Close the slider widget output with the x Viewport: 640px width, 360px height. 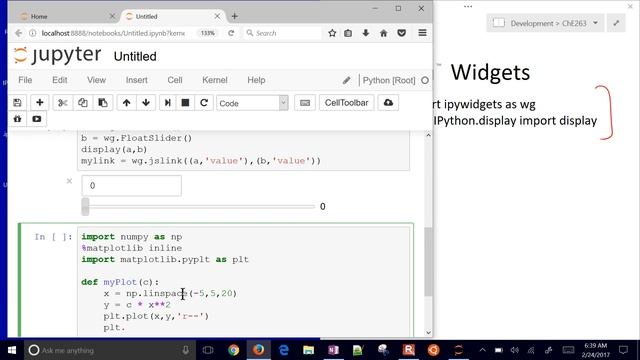[69, 181]
